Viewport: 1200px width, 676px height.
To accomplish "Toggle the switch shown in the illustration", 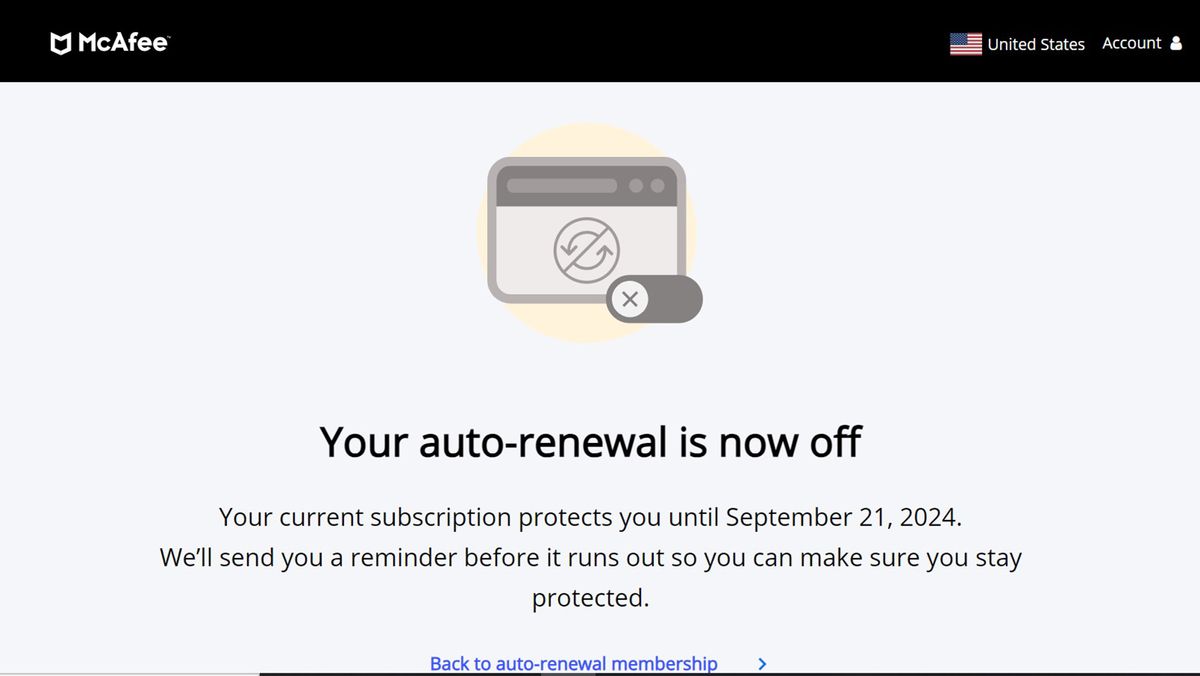I will click(x=653, y=299).
